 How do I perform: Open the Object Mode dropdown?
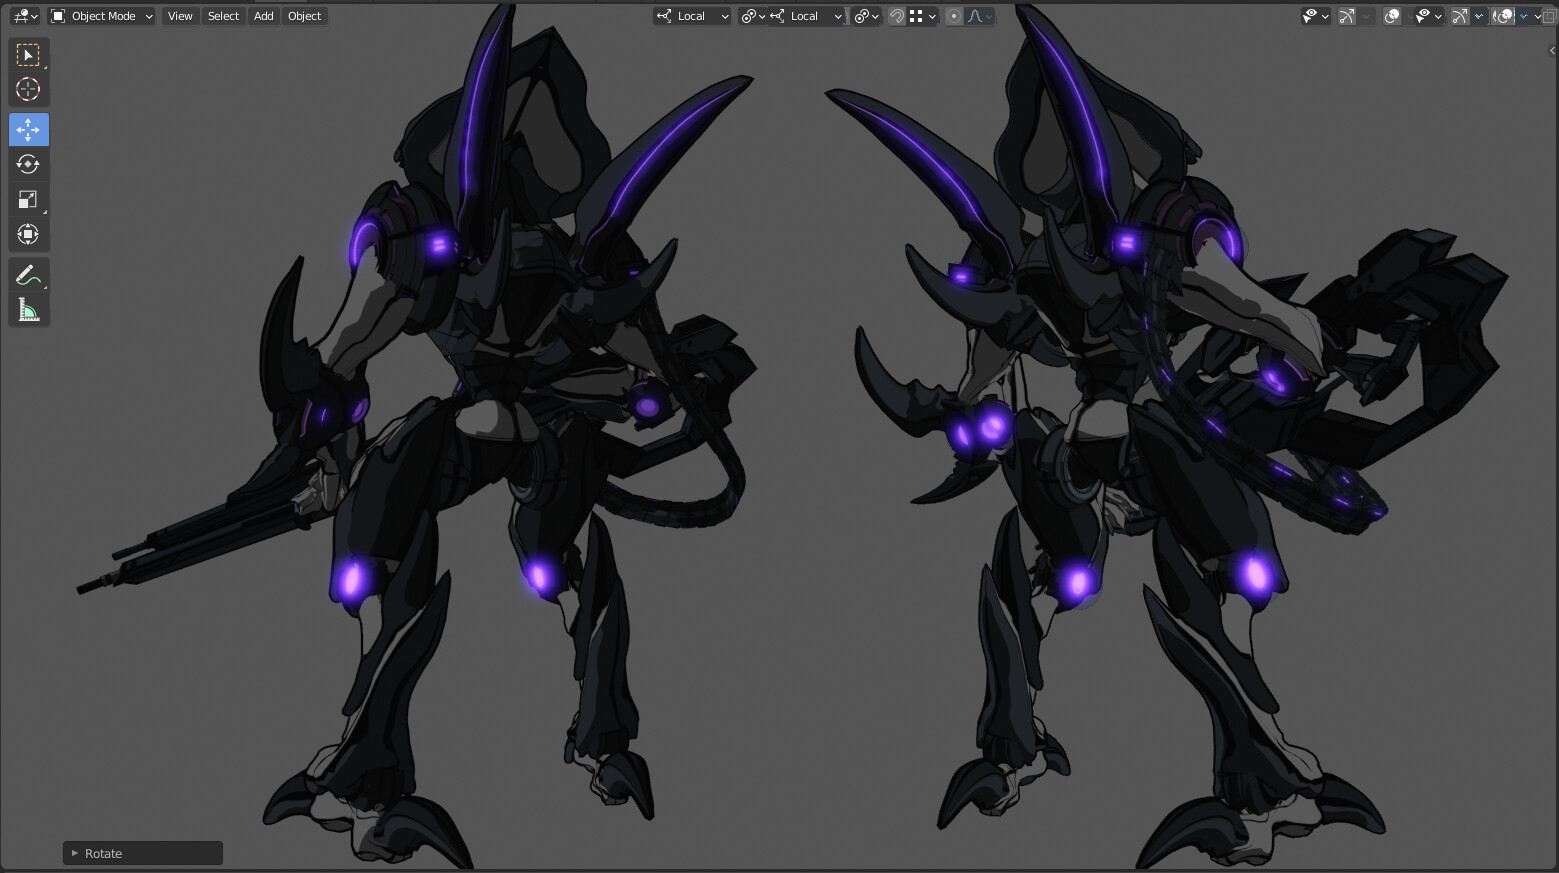coord(100,16)
